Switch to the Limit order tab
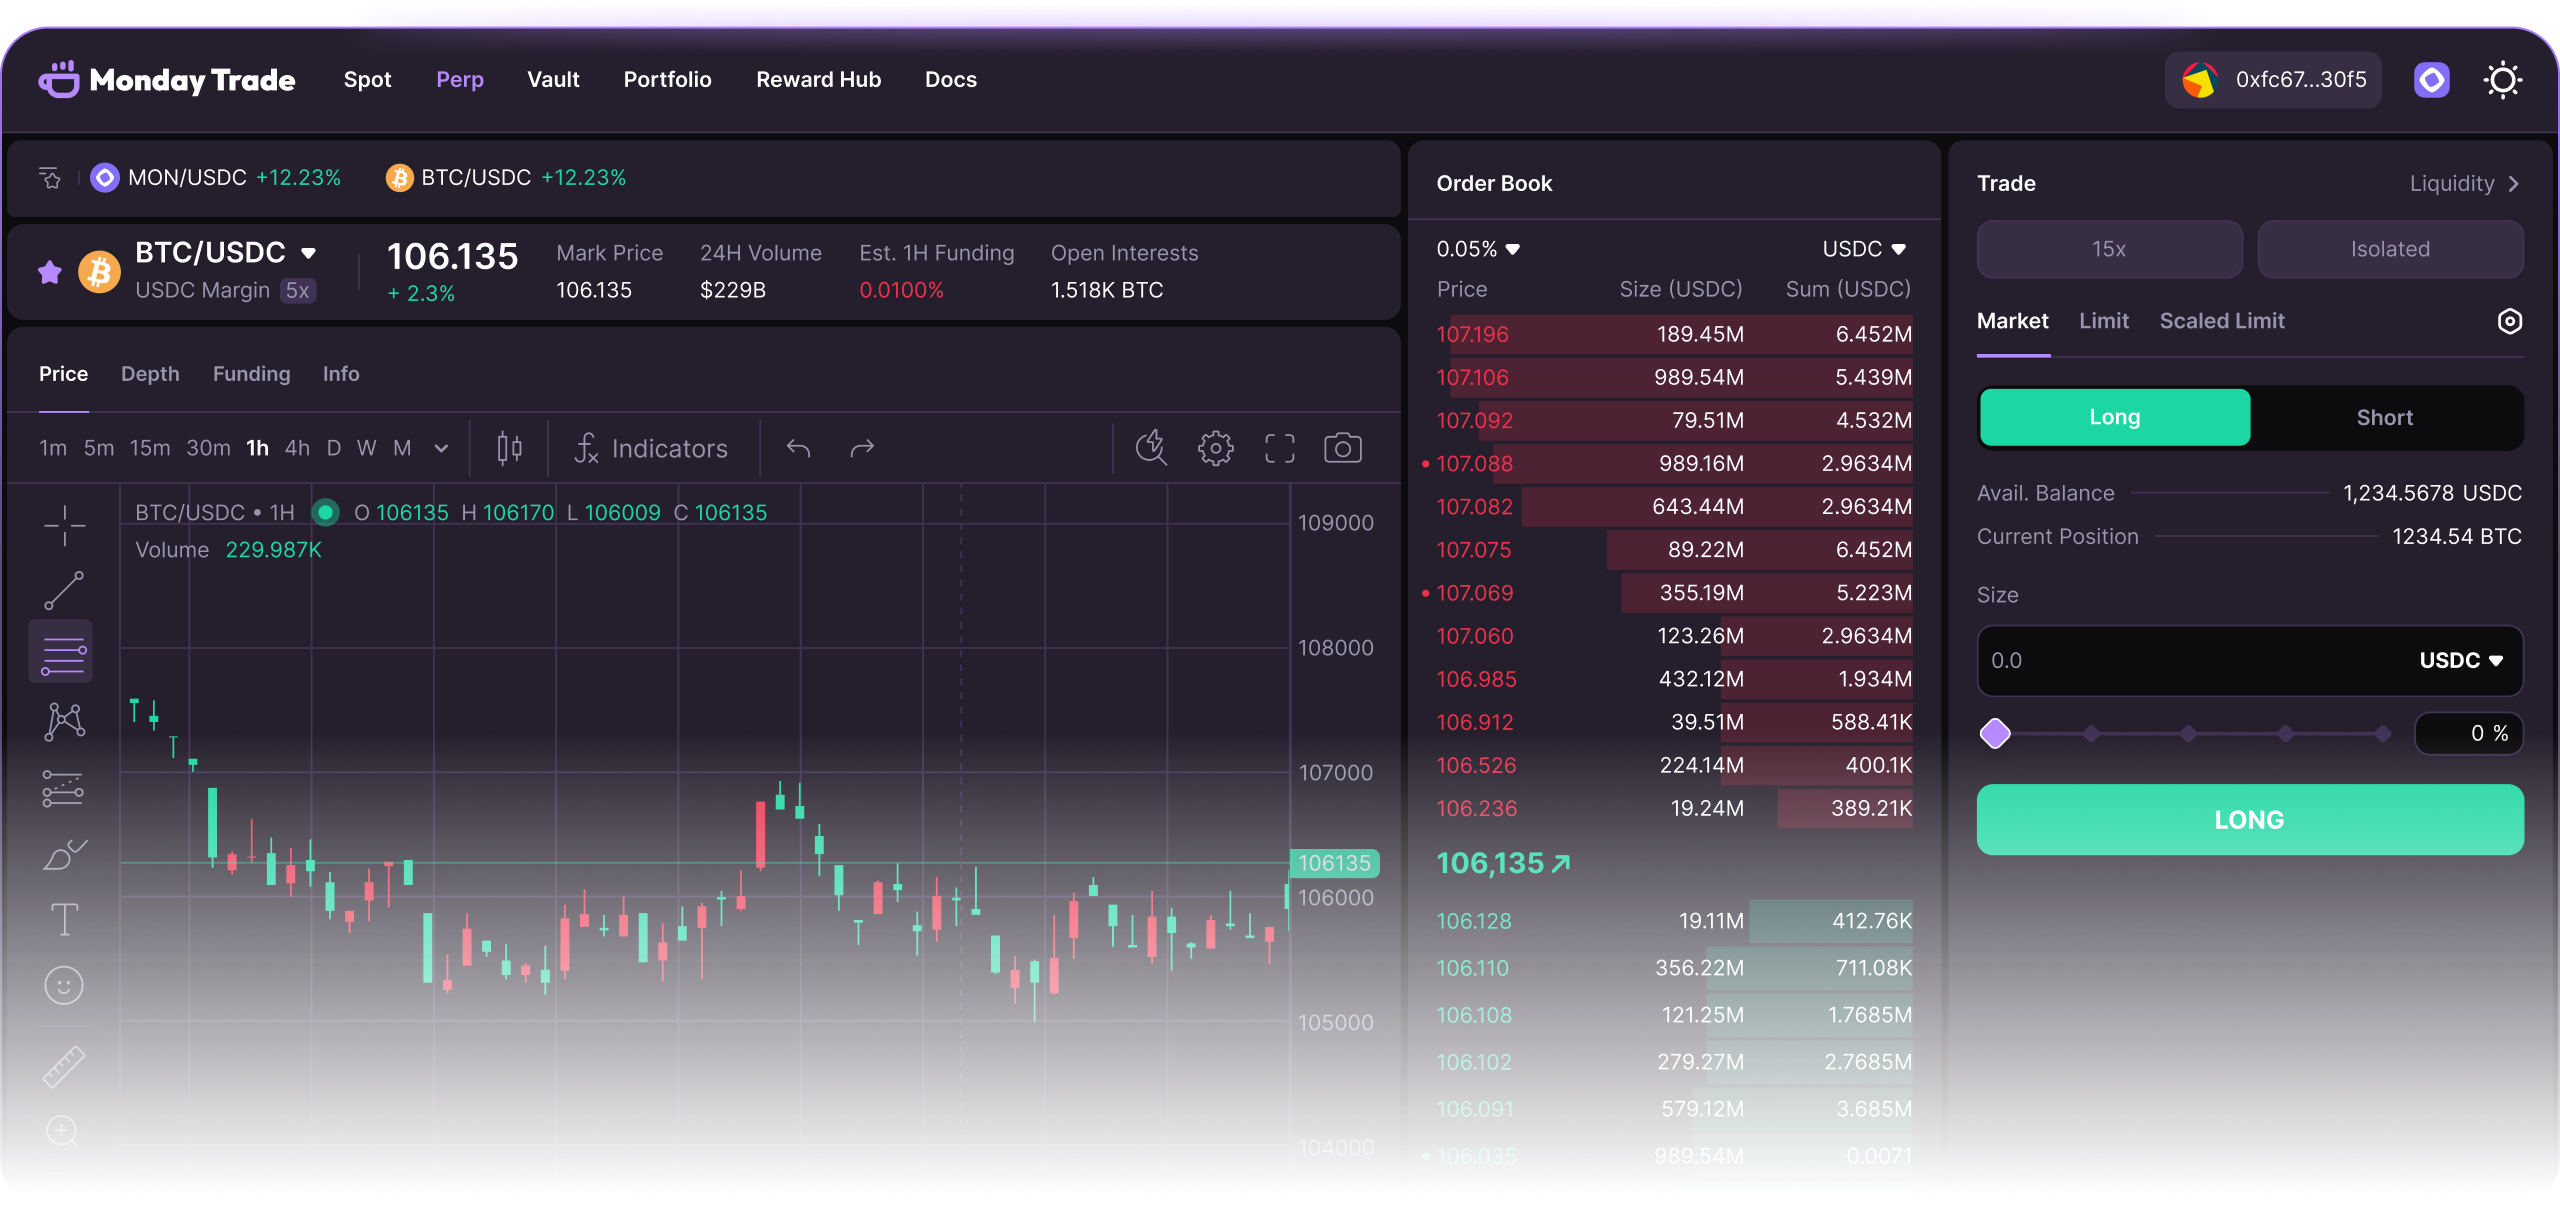The height and width of the screenshot is (1207, 2560). pyautogui.click(x=2103, y=321)
